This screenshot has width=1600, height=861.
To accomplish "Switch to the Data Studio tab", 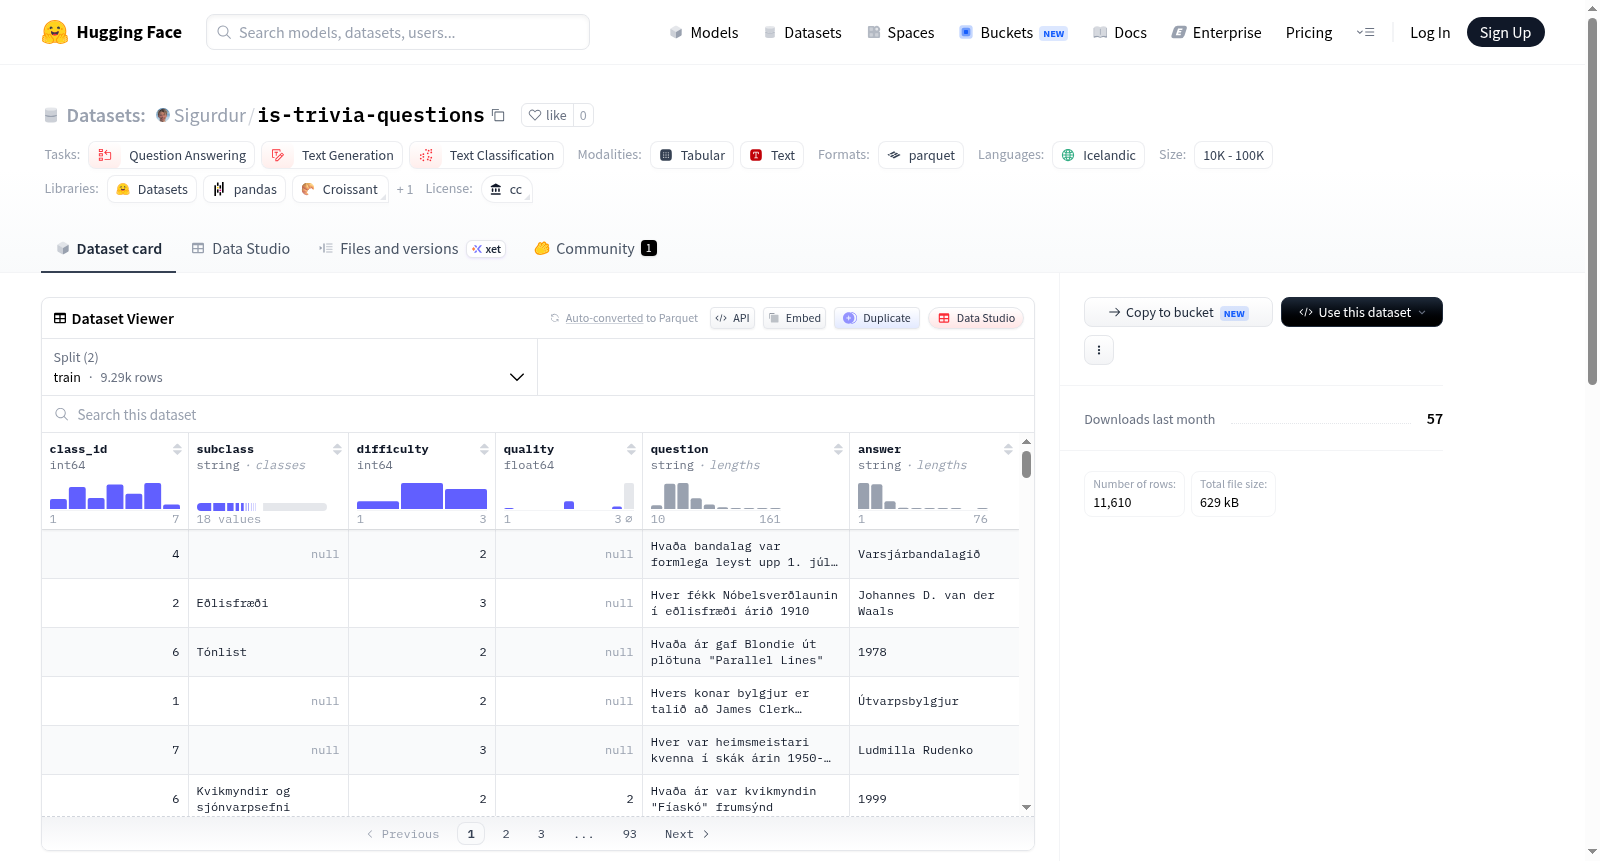I will click(x=241, y=248).
